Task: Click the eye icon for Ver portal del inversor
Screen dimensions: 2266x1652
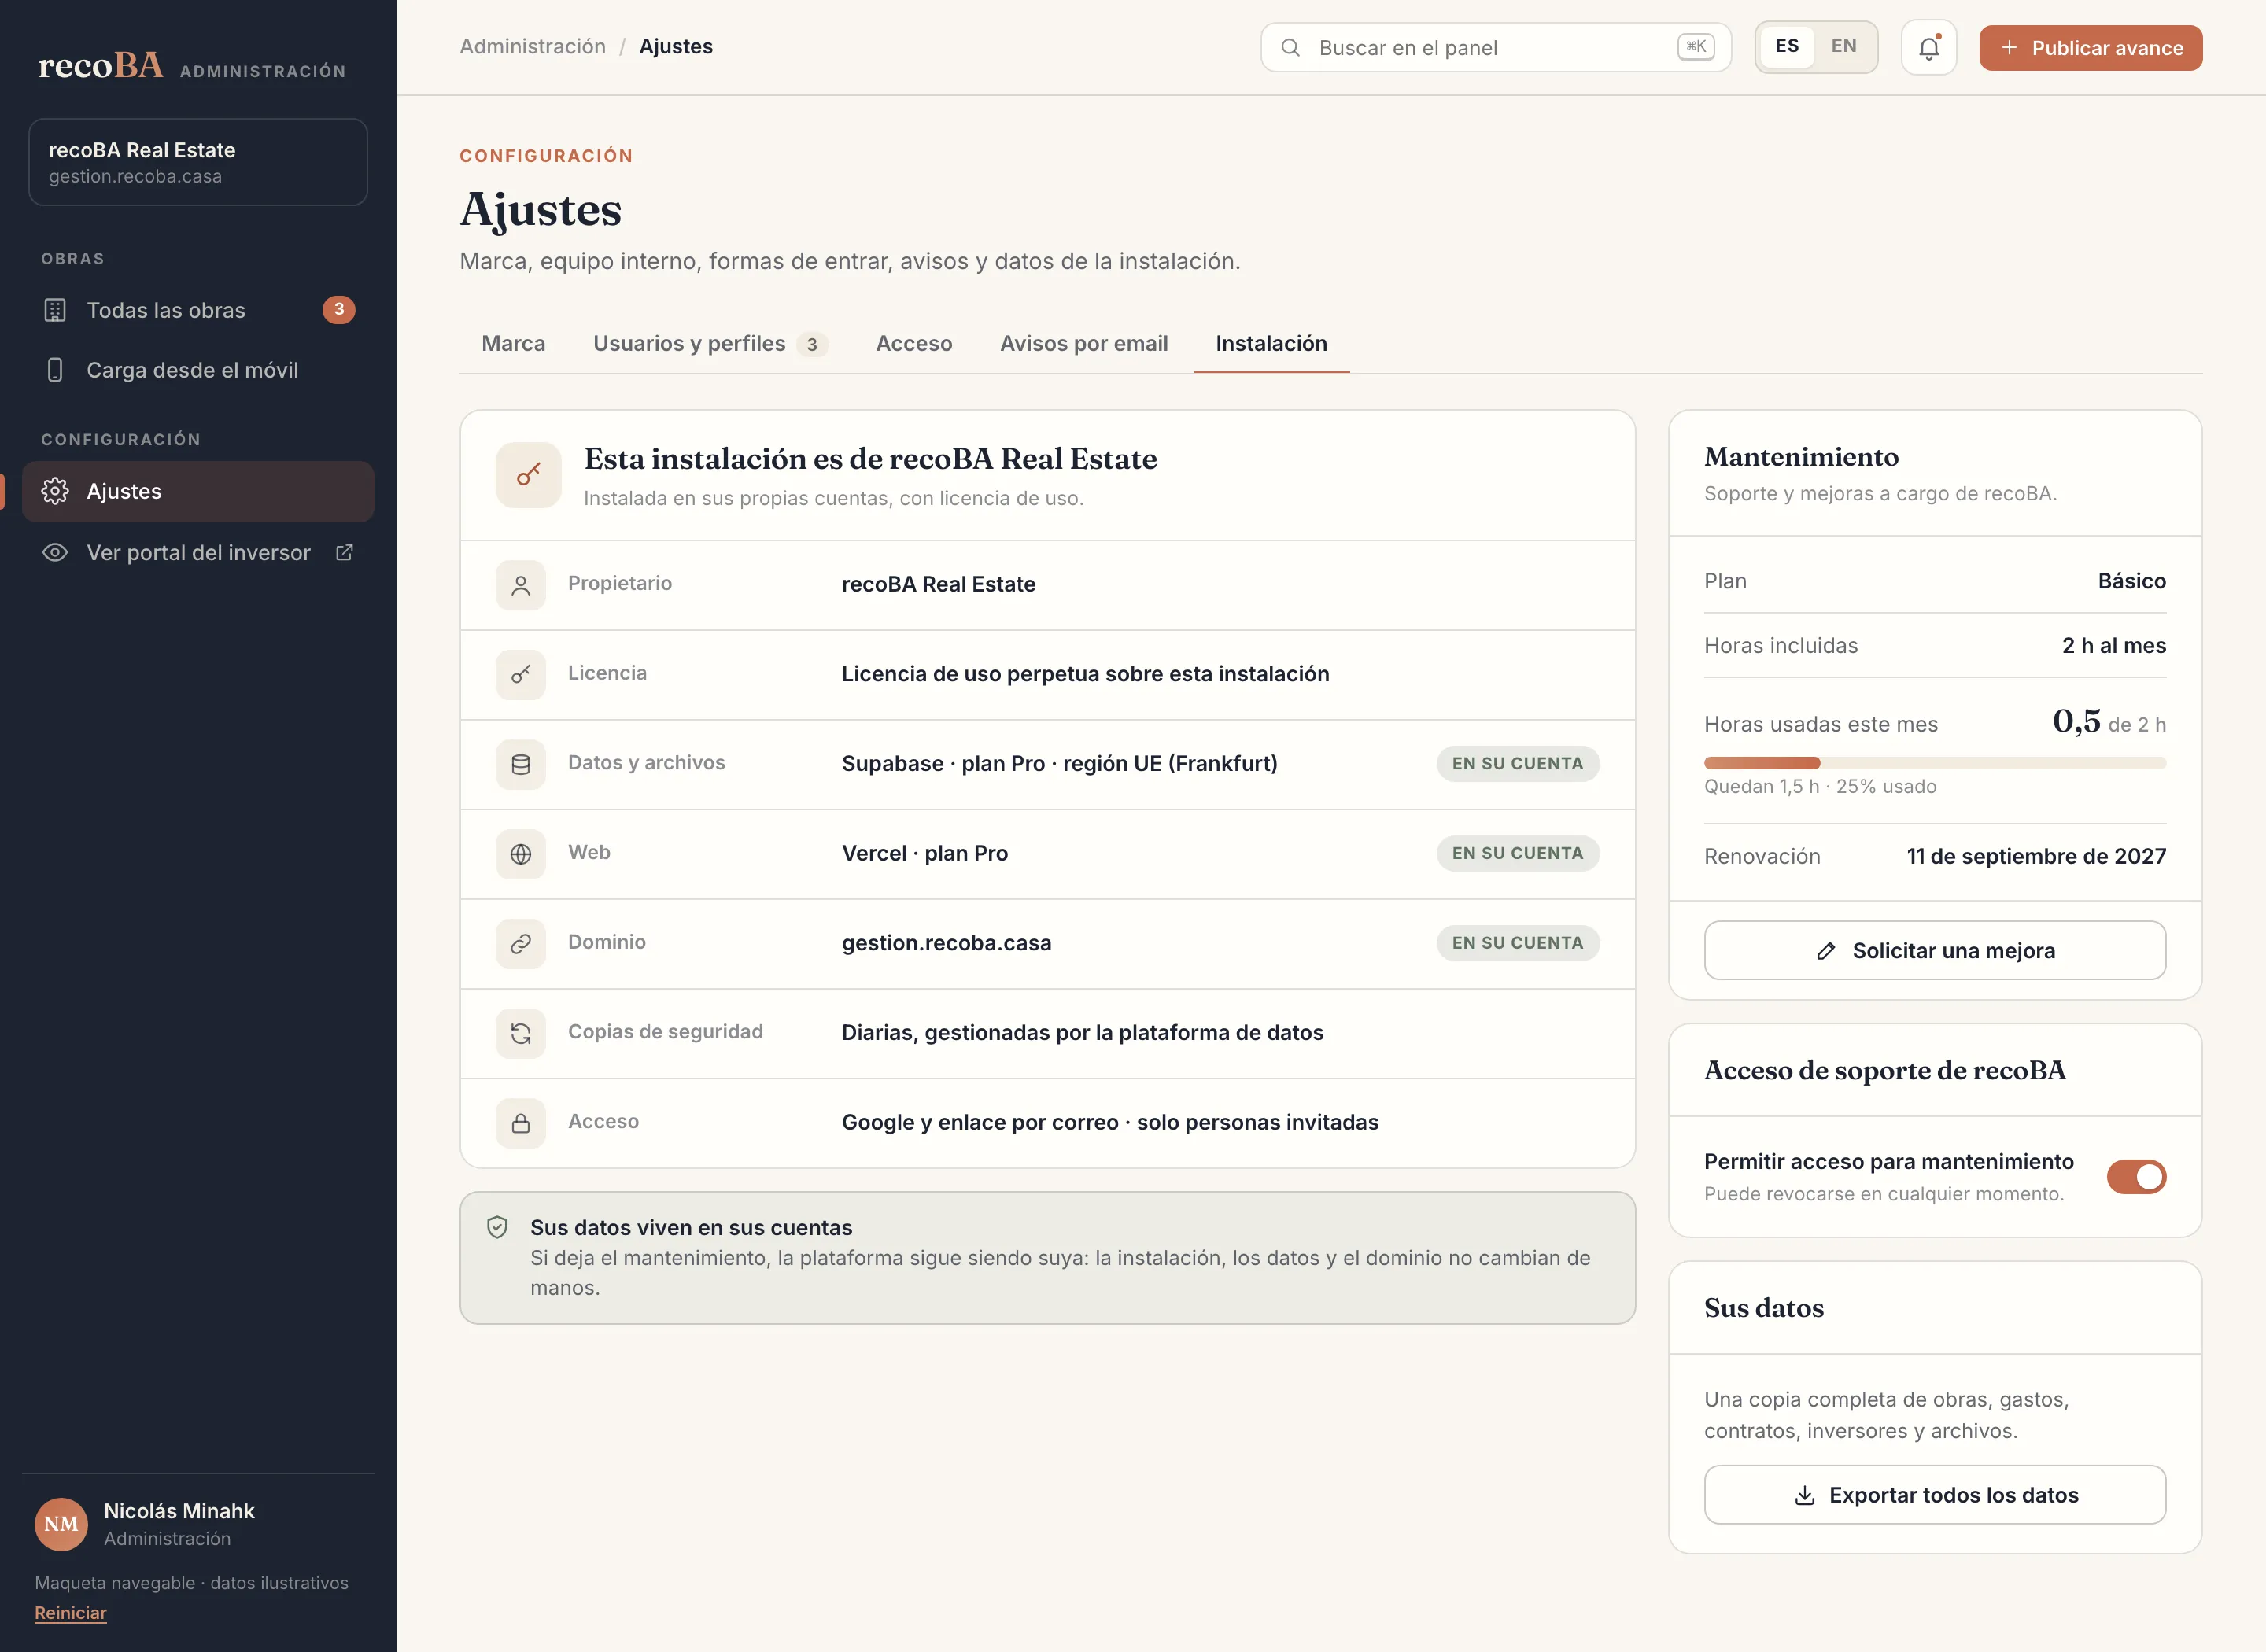Action: click(x=55, y=552)
